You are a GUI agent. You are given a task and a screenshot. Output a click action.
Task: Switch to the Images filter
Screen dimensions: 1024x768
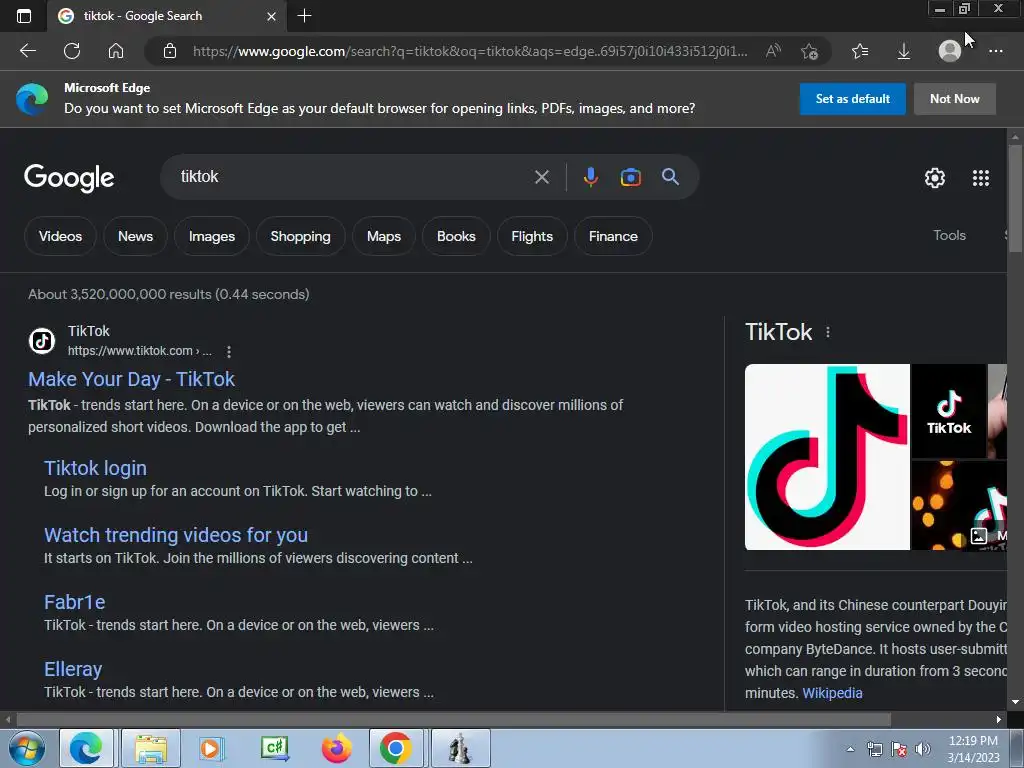coord(212,236)
